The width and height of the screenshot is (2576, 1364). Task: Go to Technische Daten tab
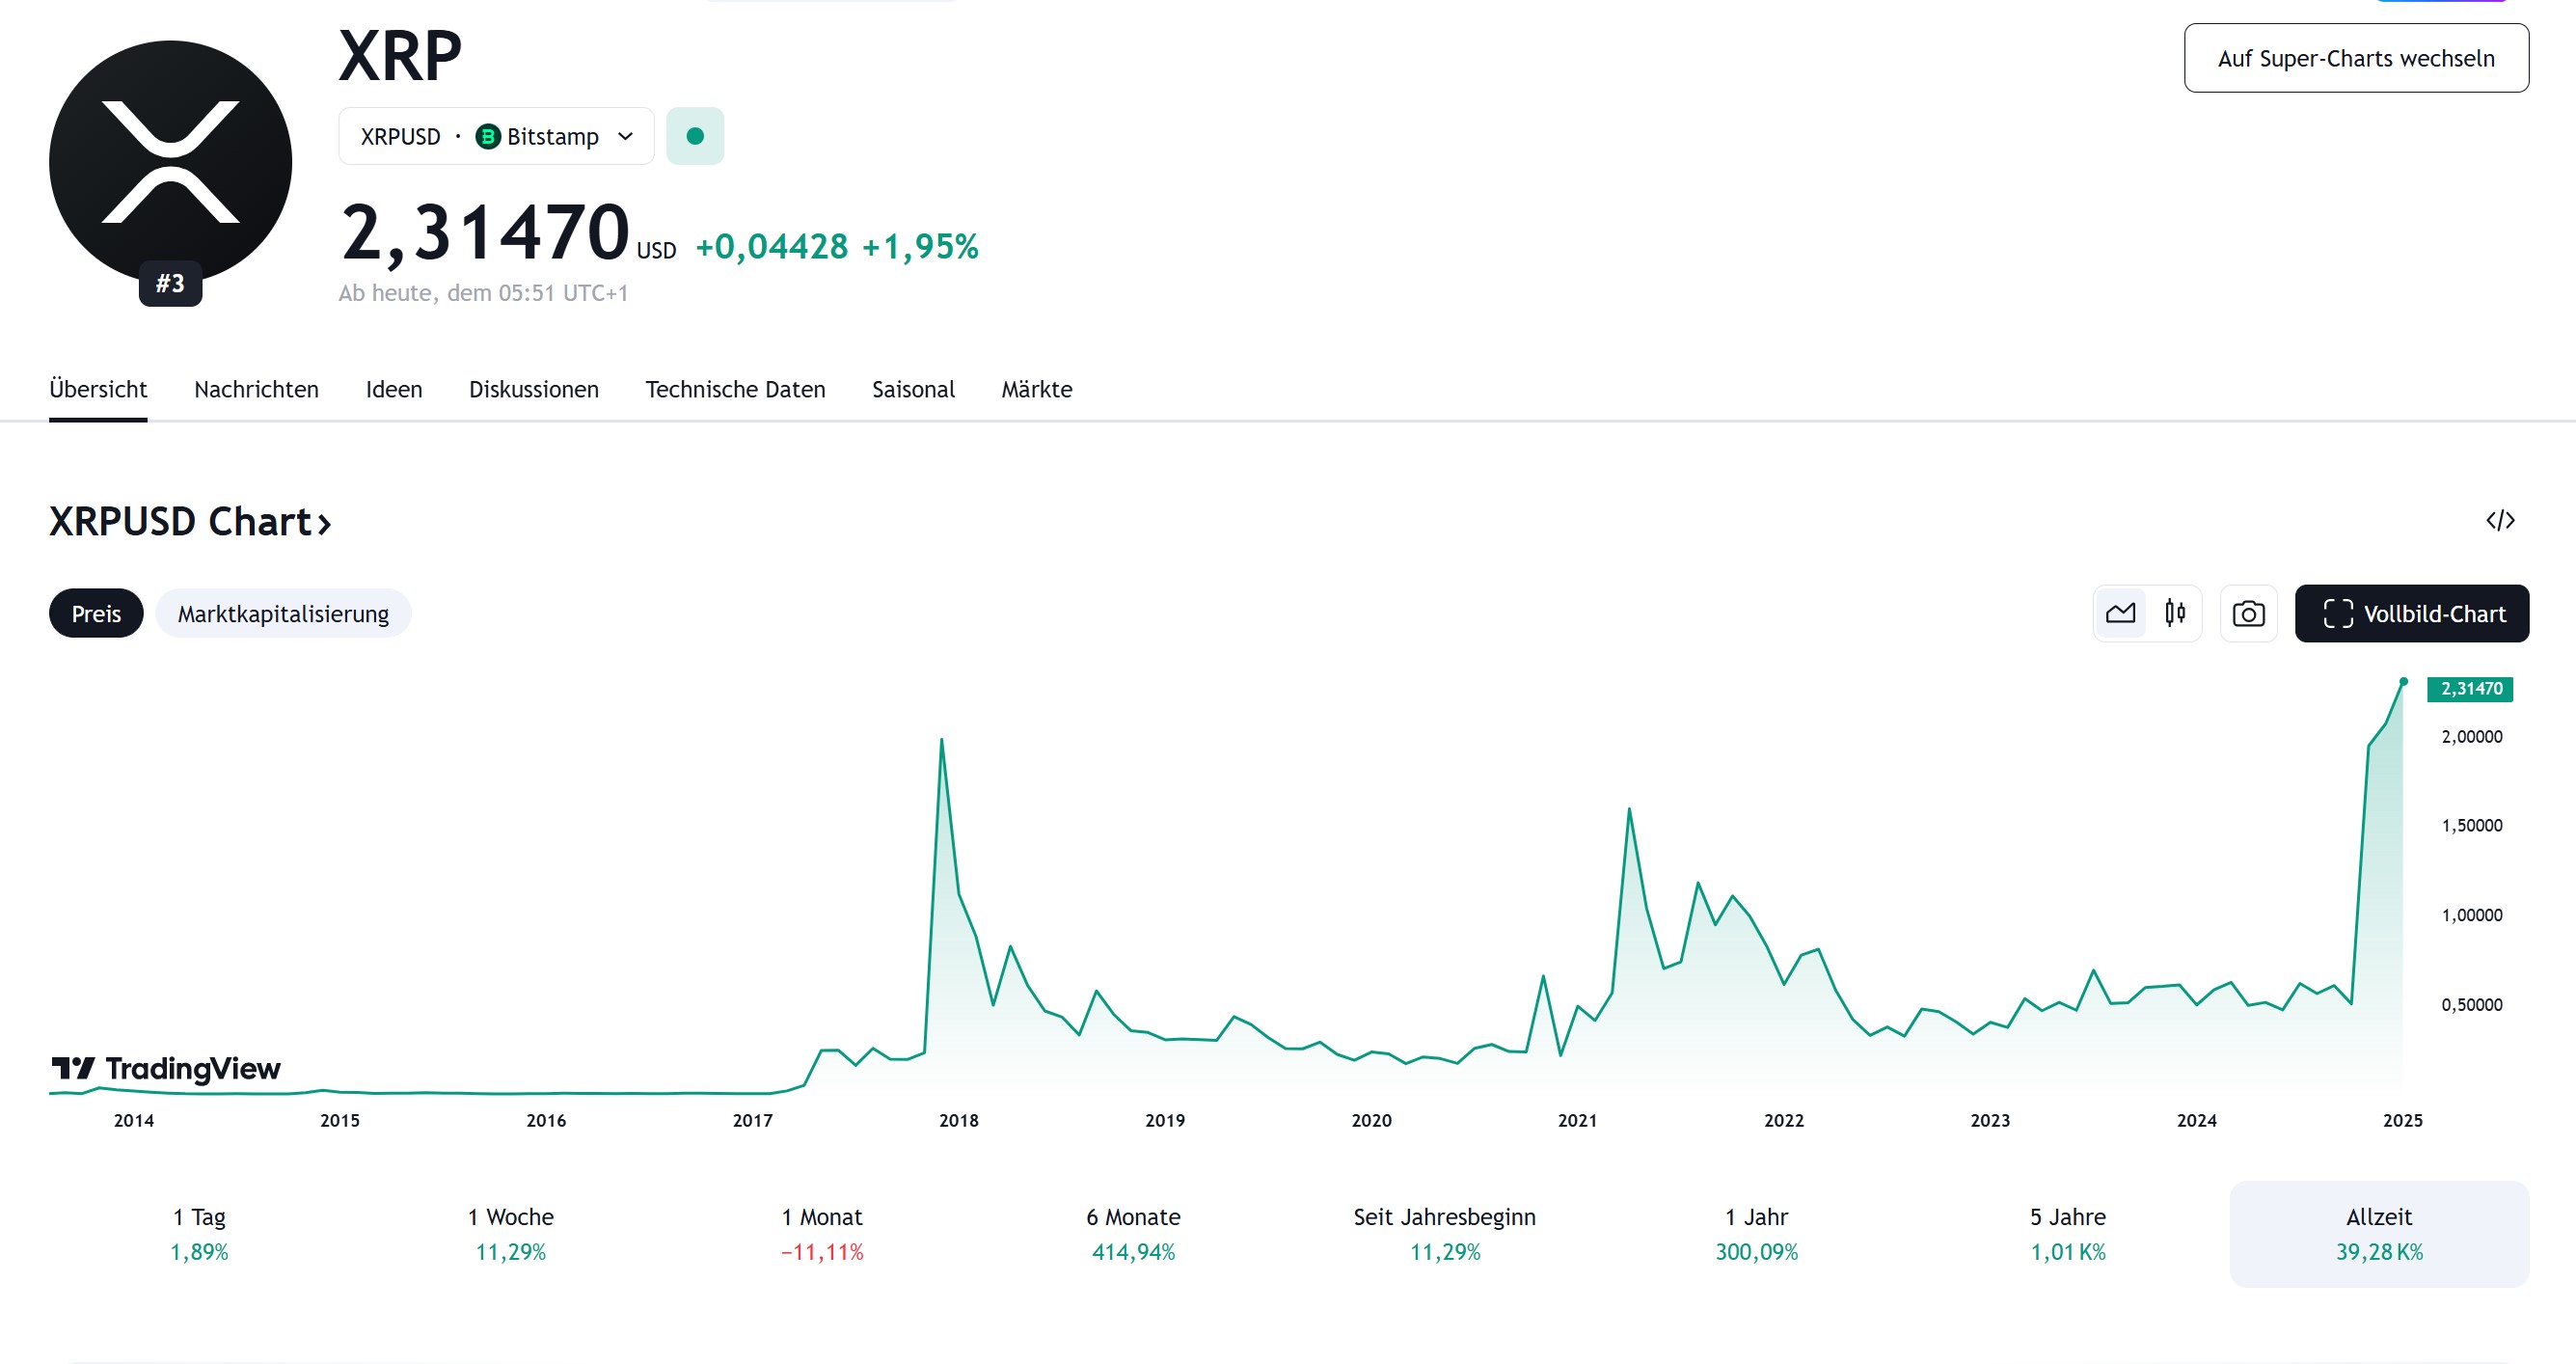pyautogui.click(x=735, y=389)
